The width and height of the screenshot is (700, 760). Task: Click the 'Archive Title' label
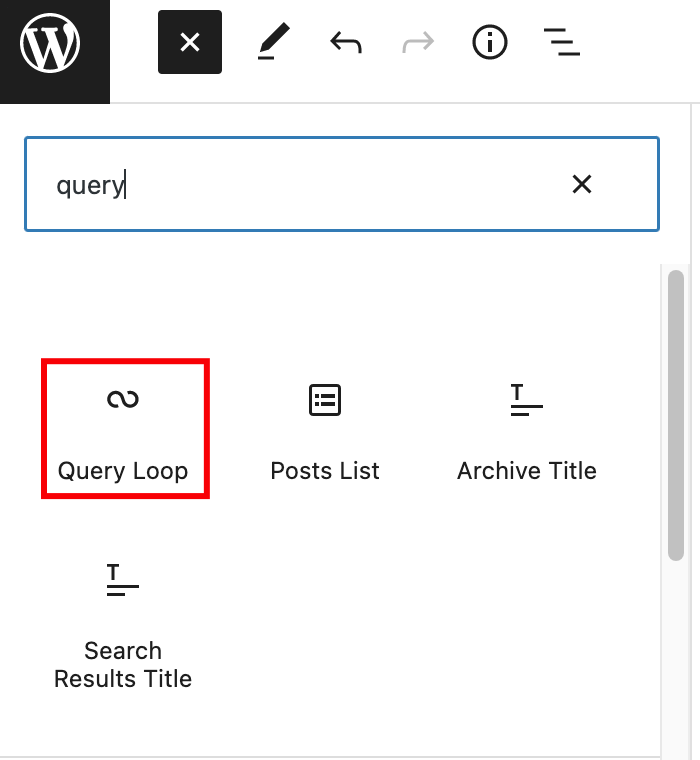[x=527, y=471]
